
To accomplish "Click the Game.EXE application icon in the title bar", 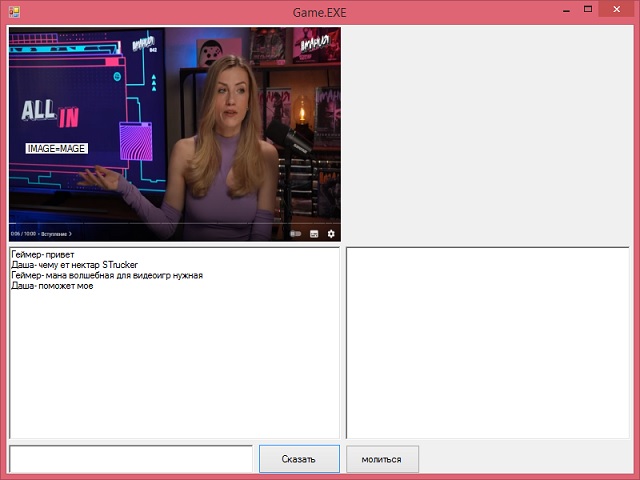I will coord(14,12).
